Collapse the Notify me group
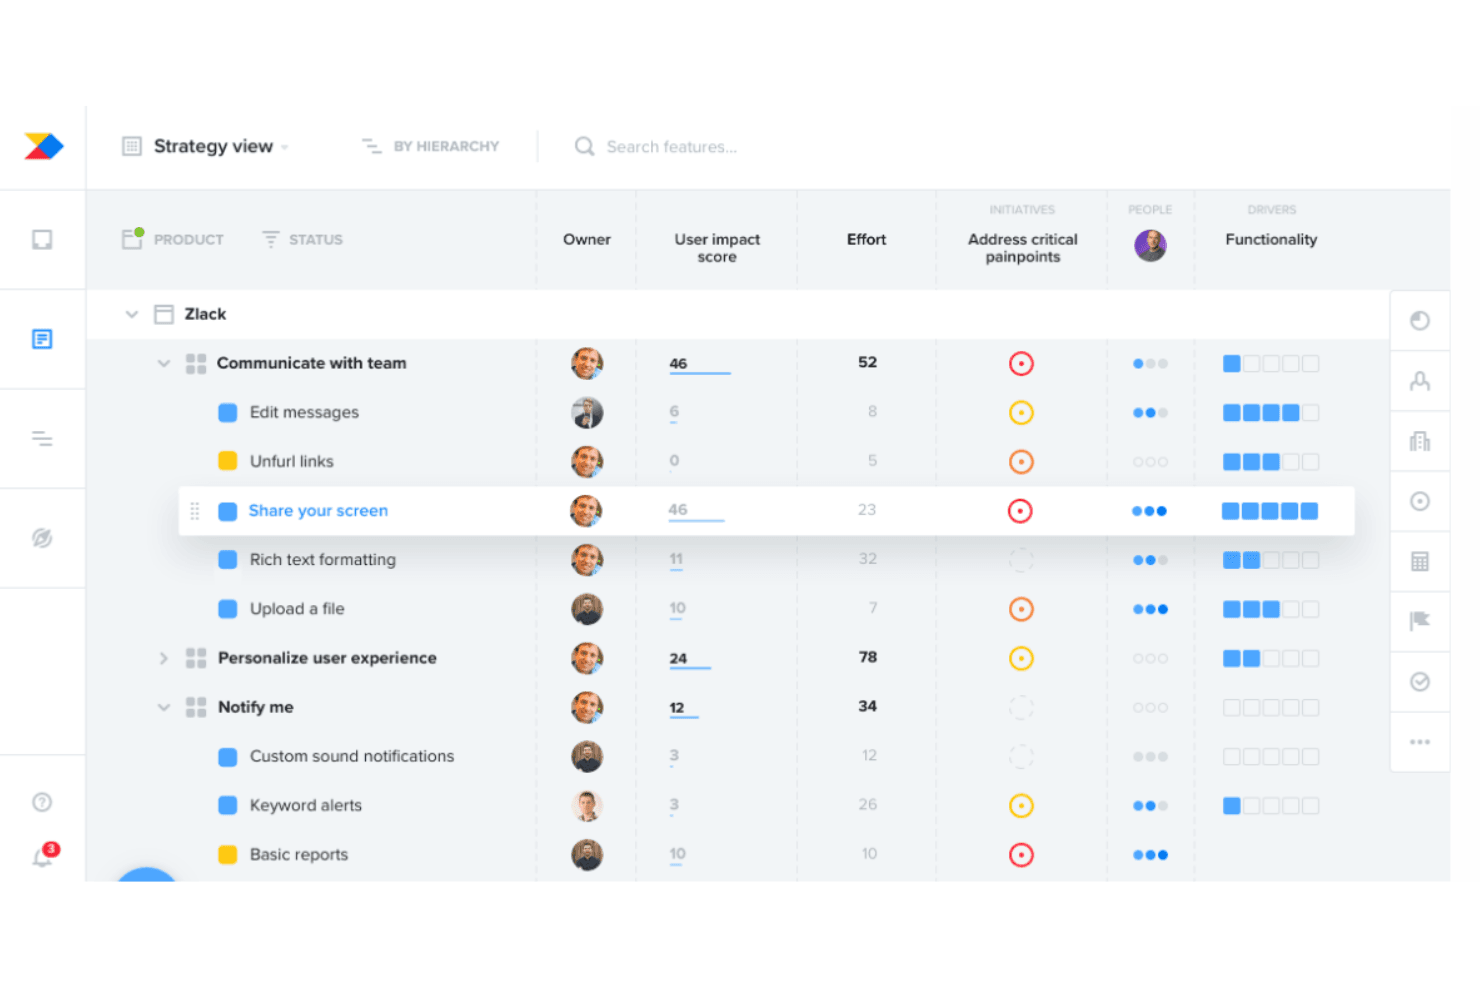Image resolution: width=1480 pixels, height=987 pixels. (x=164, y=707)
